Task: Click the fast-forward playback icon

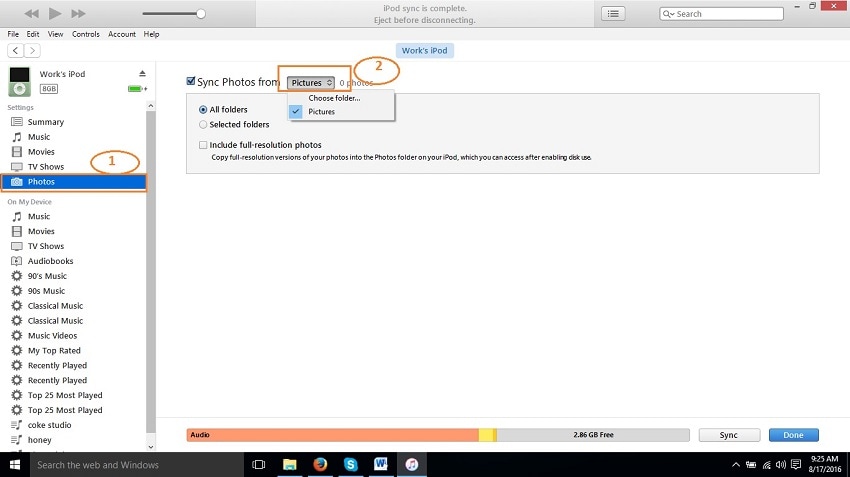Action: coord(78,14)
